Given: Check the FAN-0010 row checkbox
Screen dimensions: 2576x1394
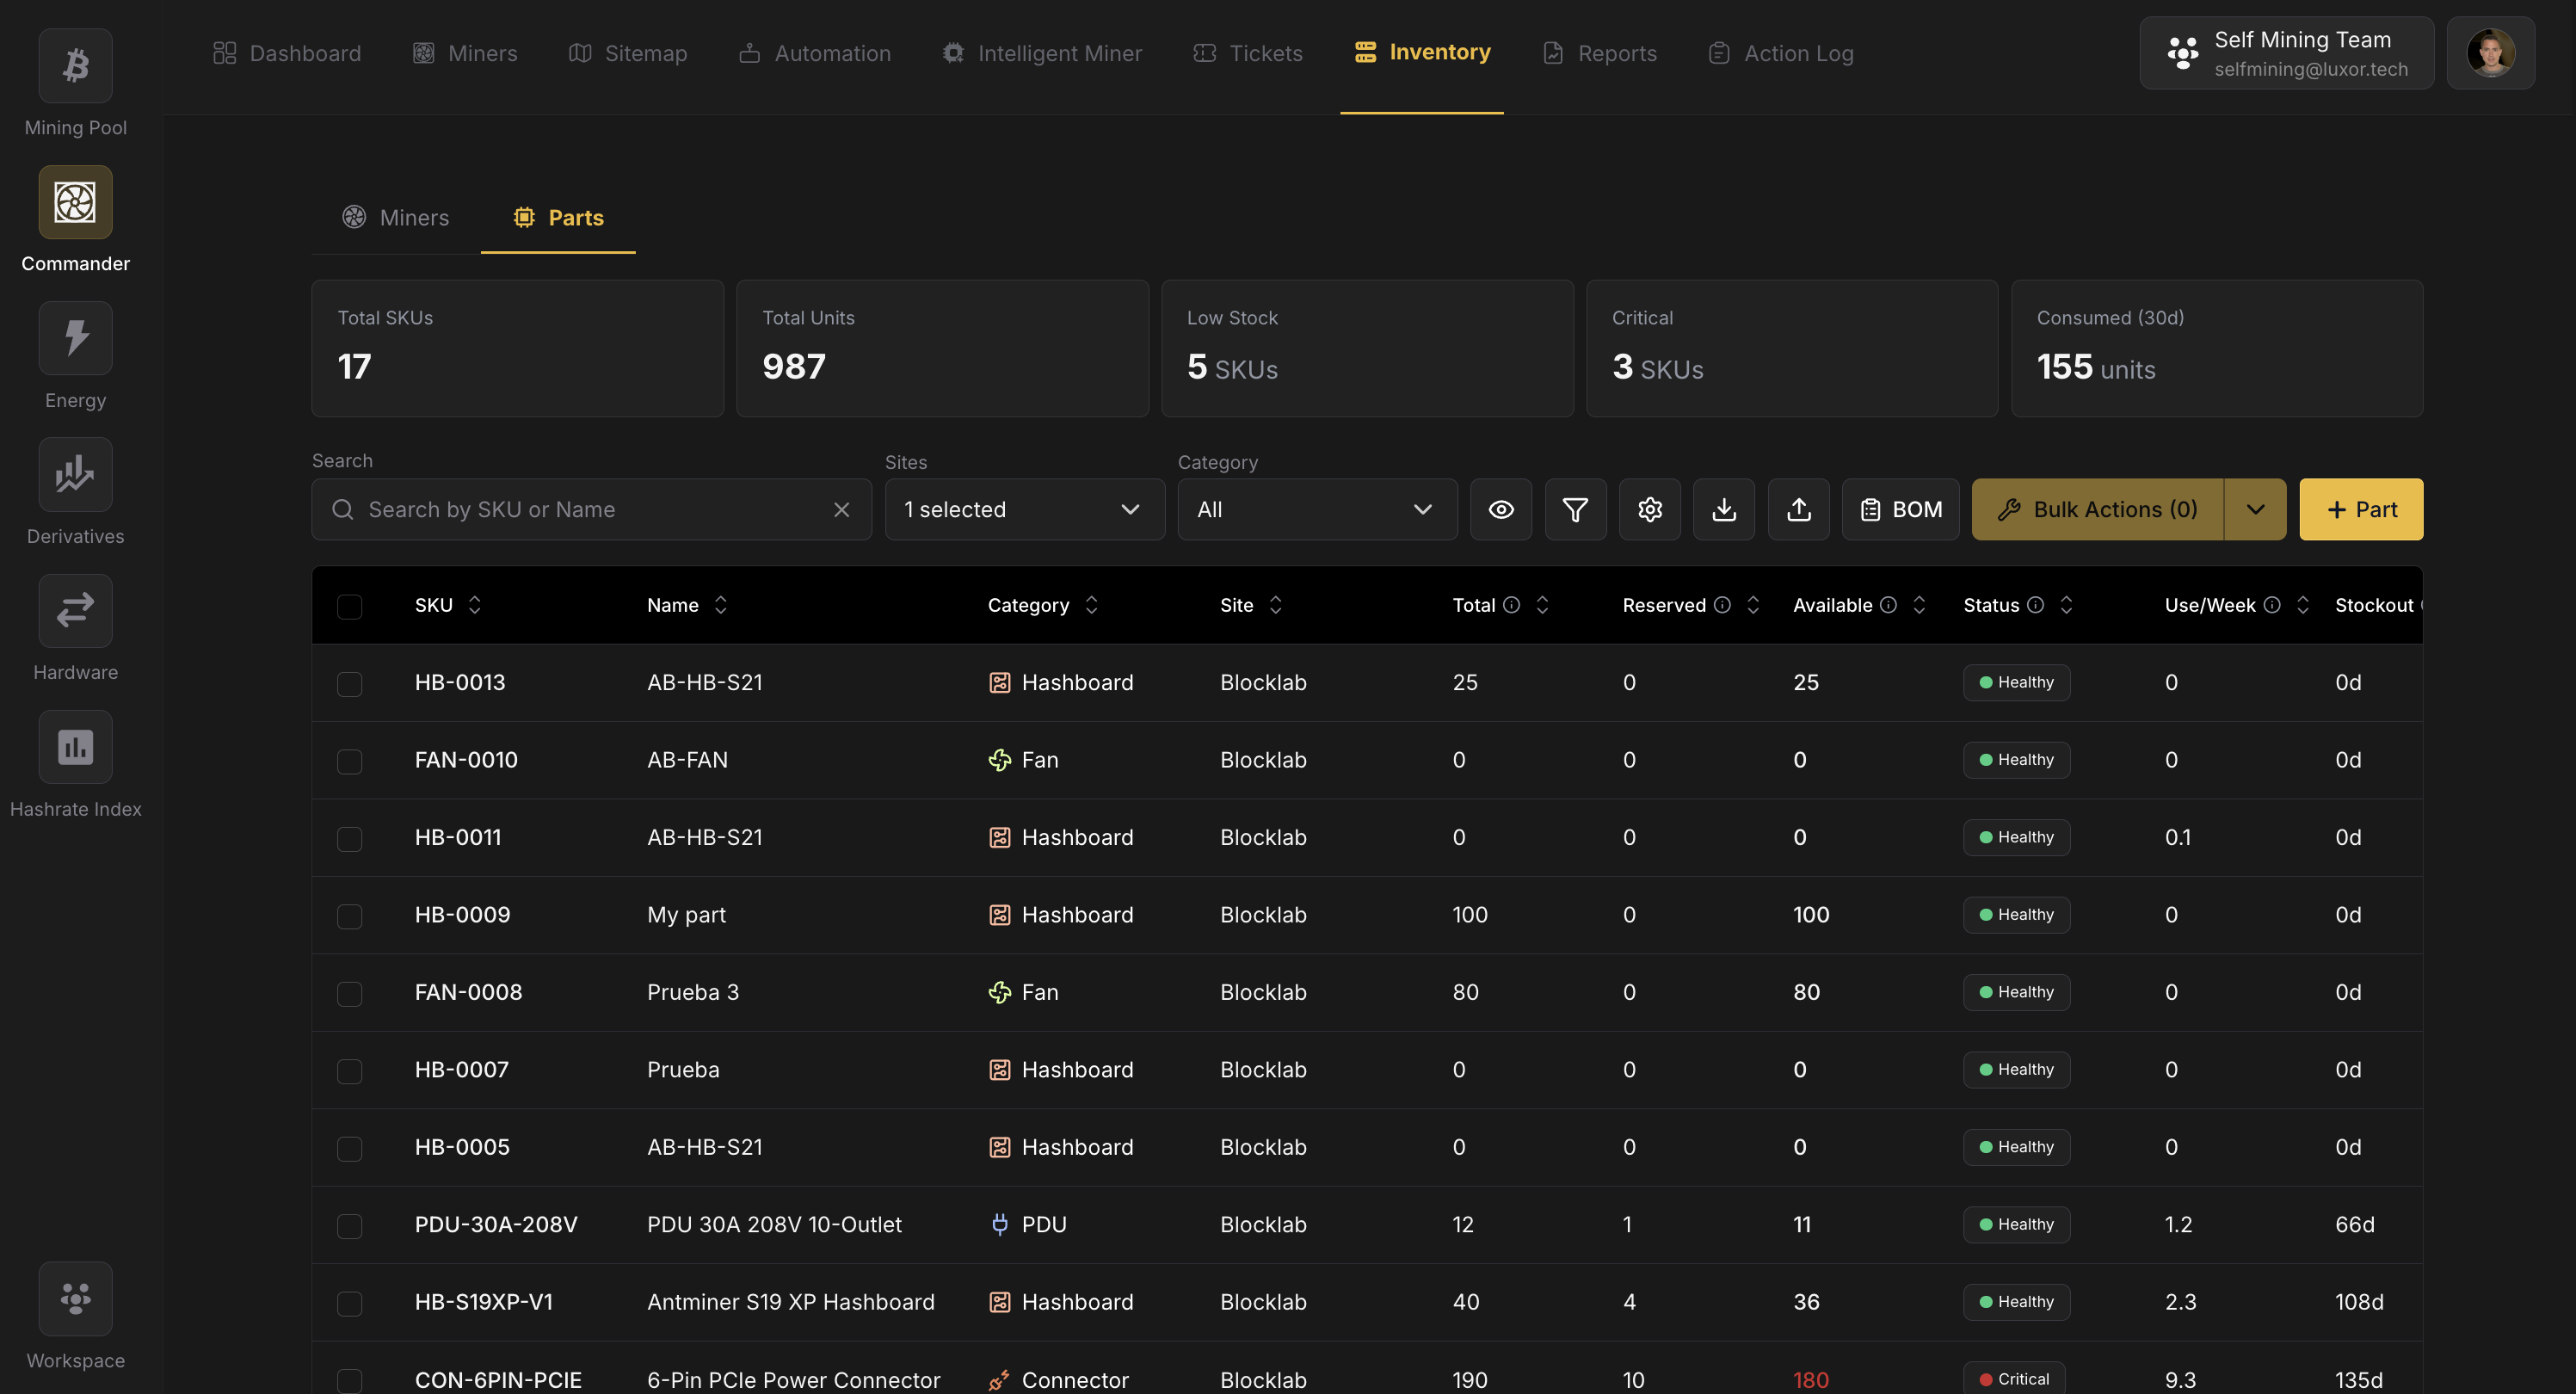Looking at the screenshot, I should coord(349,761).
